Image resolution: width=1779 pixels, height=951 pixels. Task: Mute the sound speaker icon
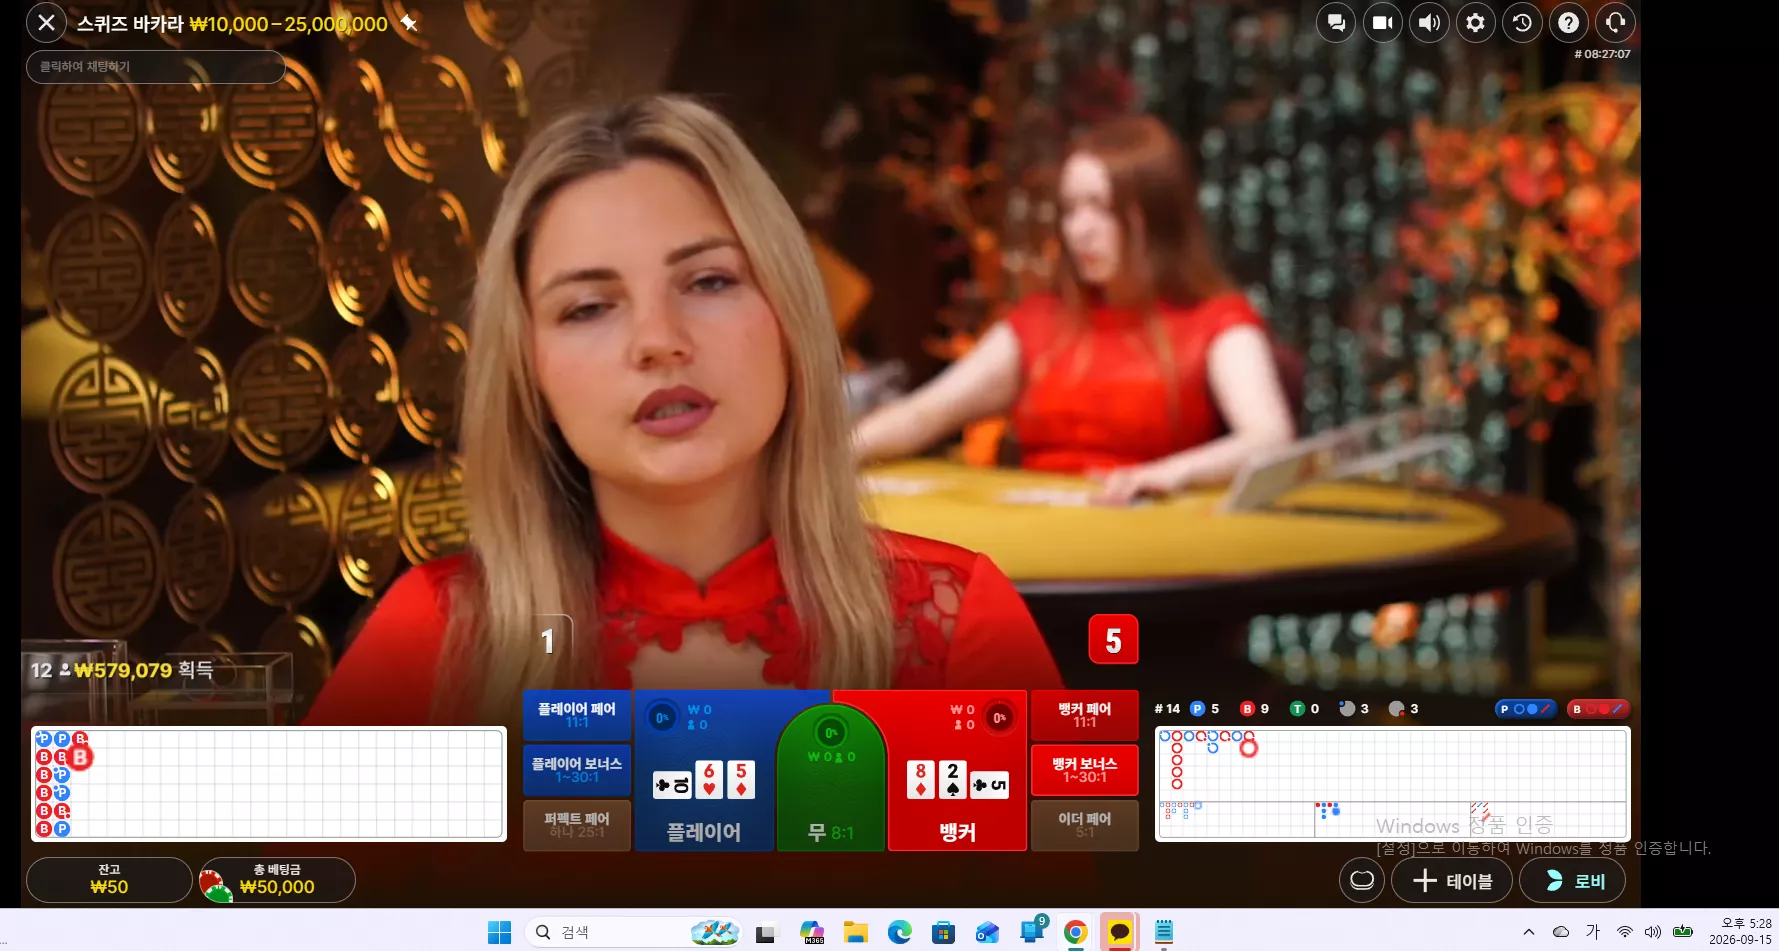pyautogui.click(x=1429, y=22)
